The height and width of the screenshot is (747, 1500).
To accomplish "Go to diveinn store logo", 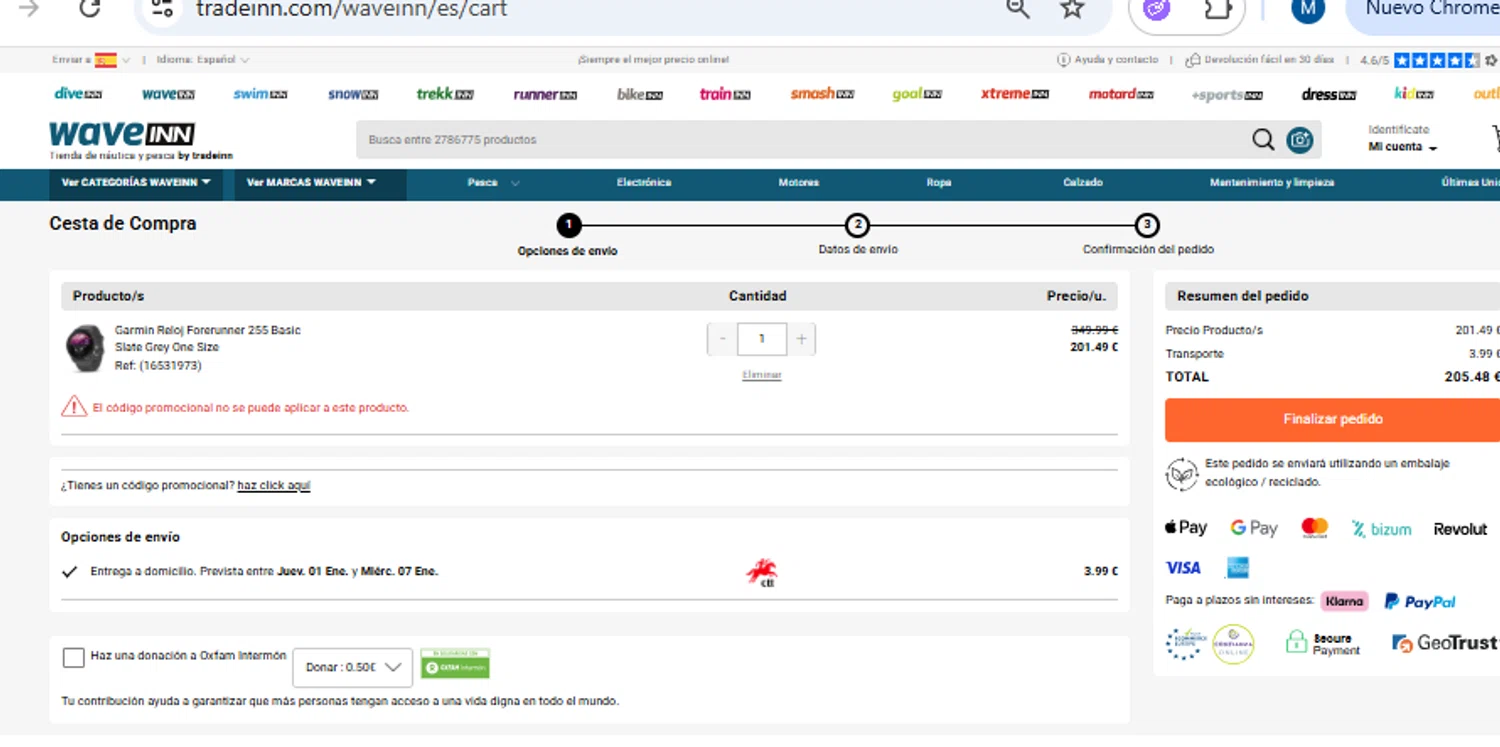I will tap(78, 94).
